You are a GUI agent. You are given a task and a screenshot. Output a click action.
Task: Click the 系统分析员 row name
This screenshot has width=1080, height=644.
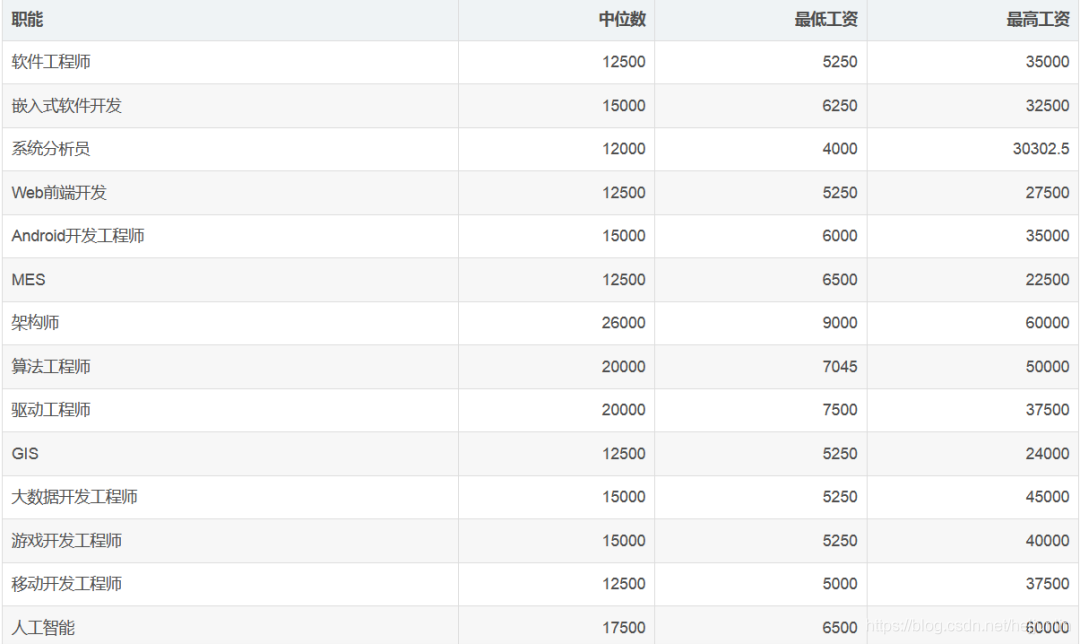pos(51,149)
